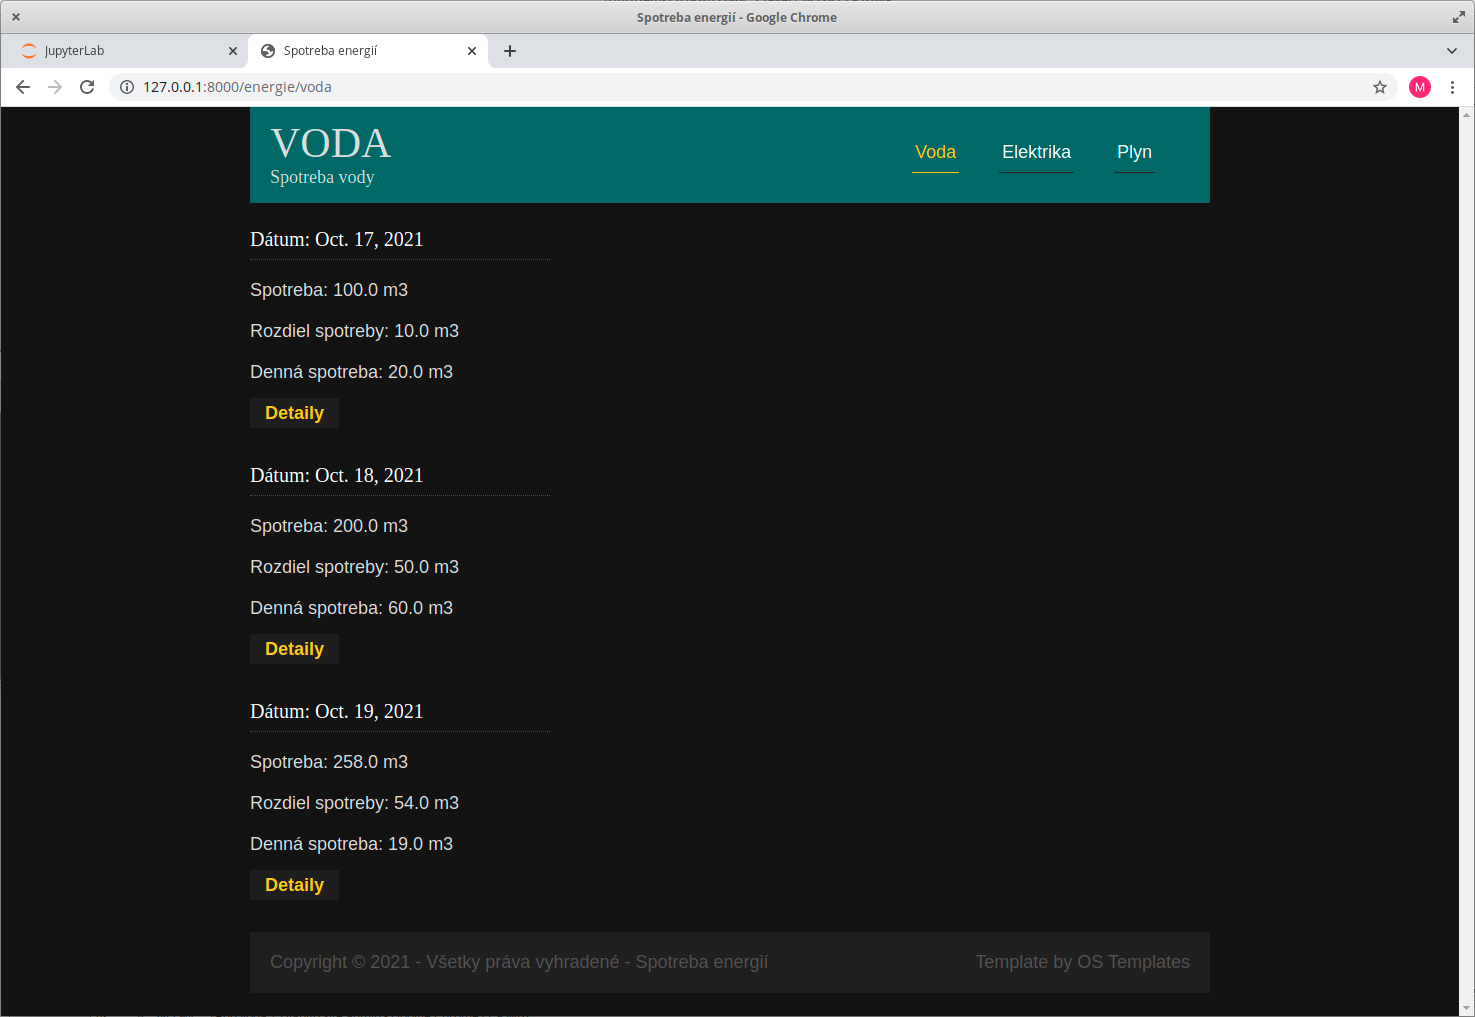The image size is (1475, 1017).
Task: Open Detaily for Oct. 18, 2021
Action: coord(294,649)
